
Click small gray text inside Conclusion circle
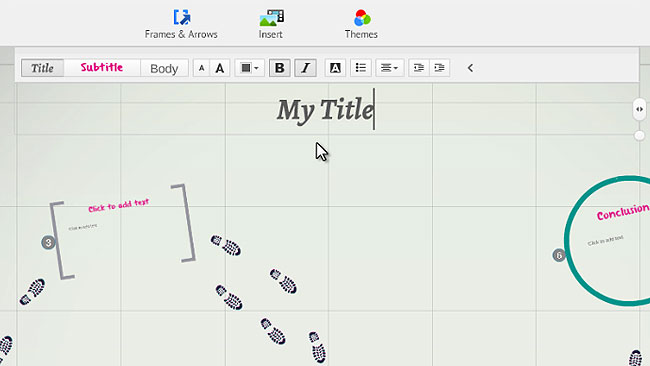click(606, 240)
